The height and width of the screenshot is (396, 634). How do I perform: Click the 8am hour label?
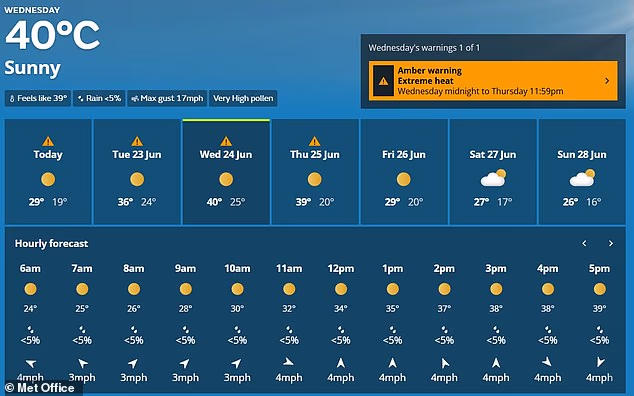(134, 269)
